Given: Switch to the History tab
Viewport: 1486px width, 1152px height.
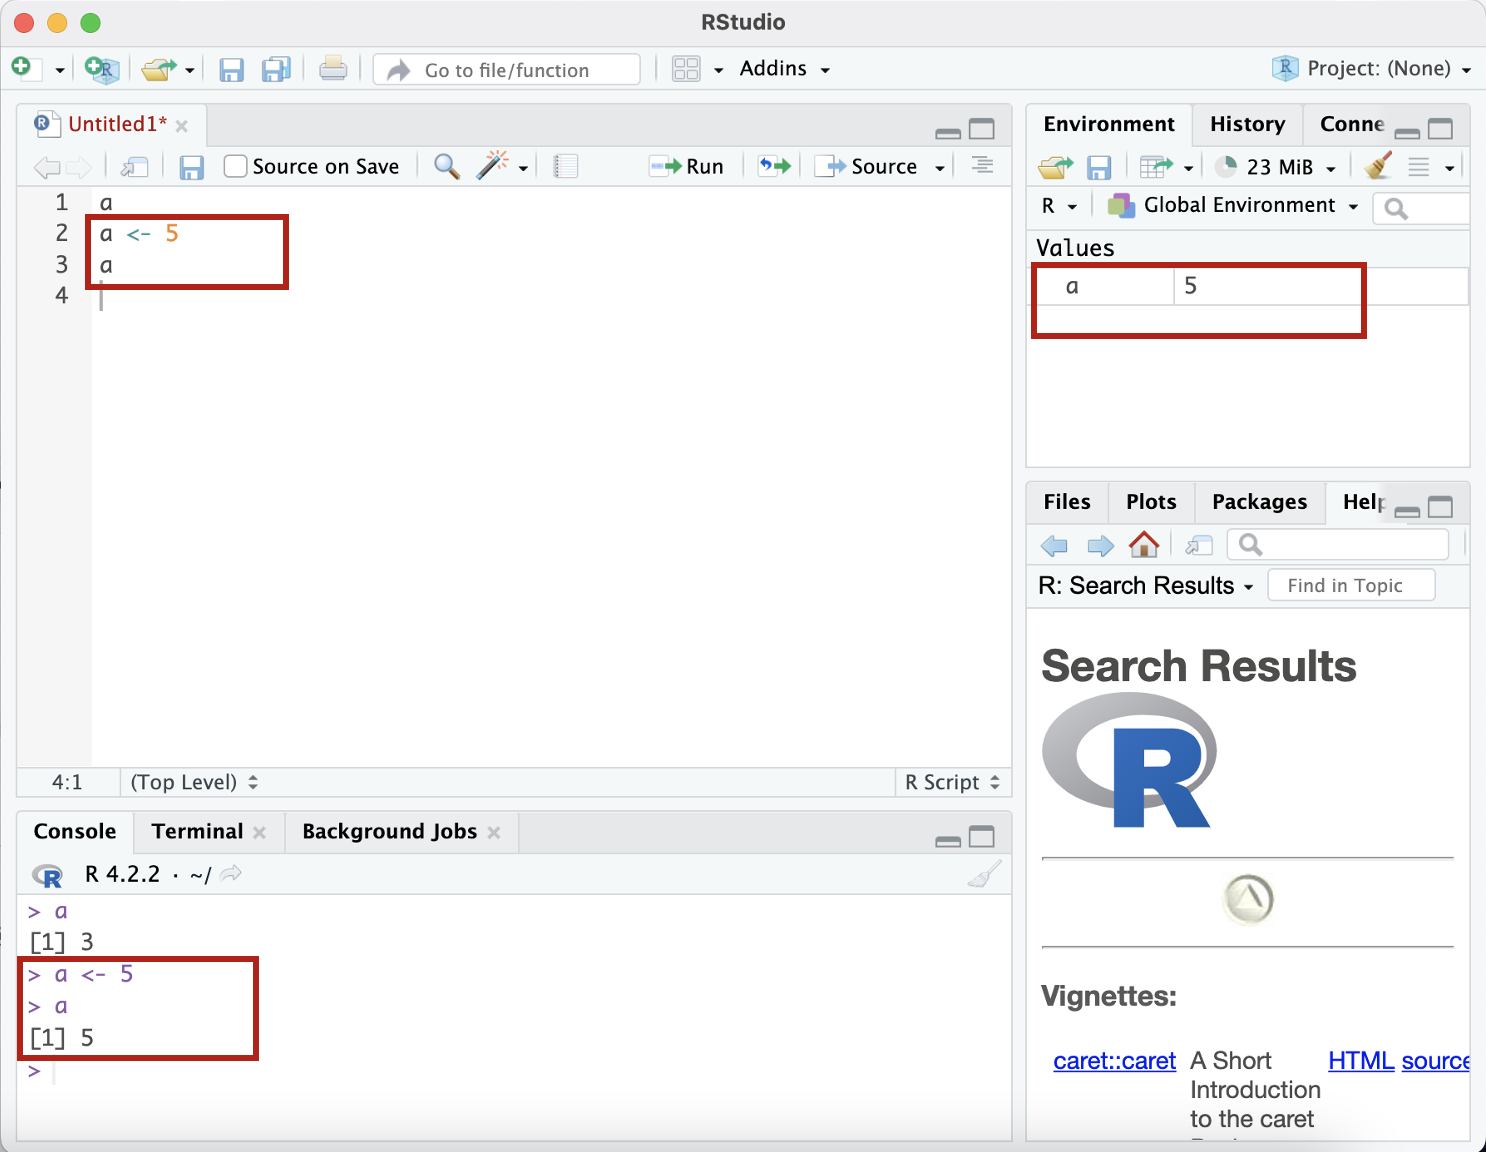Looking at the screenshot, I should 1247,124.
